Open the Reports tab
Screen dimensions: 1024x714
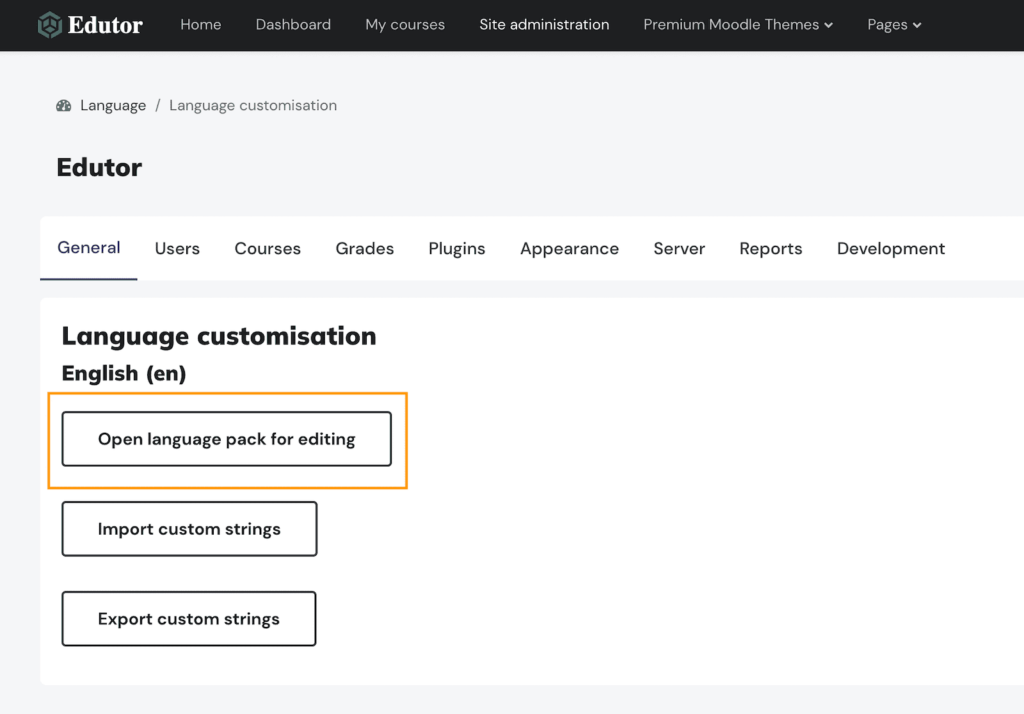click(x=770, y=248)
